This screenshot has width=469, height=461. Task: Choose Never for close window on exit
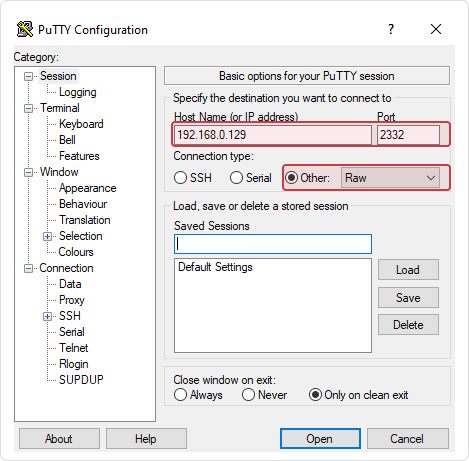(248, 395)
